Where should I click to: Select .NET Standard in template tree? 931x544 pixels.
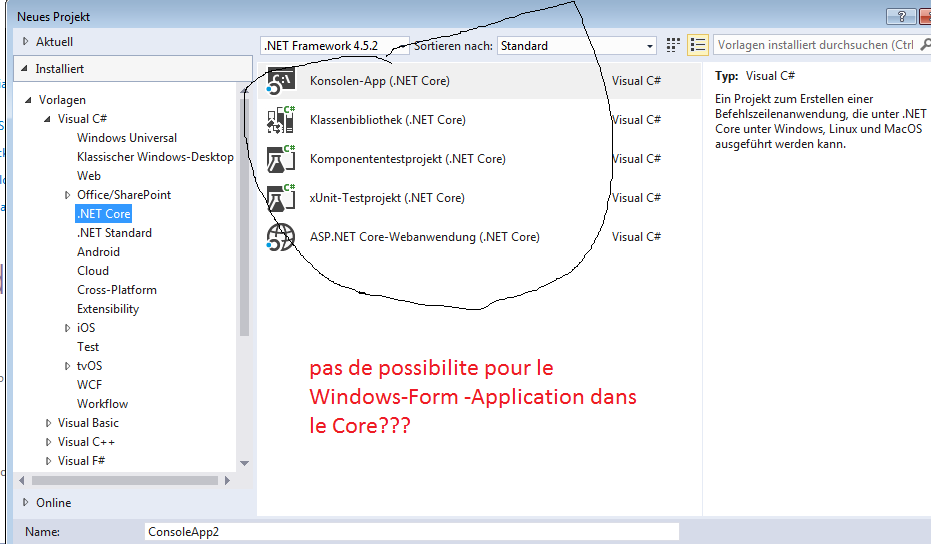pos(114,233)
